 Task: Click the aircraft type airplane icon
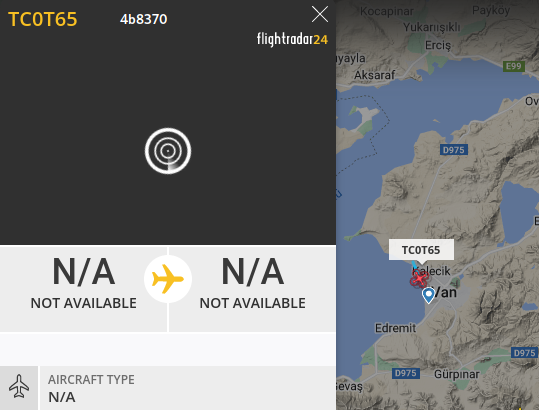pyautogui.click(x=19, y=386)
